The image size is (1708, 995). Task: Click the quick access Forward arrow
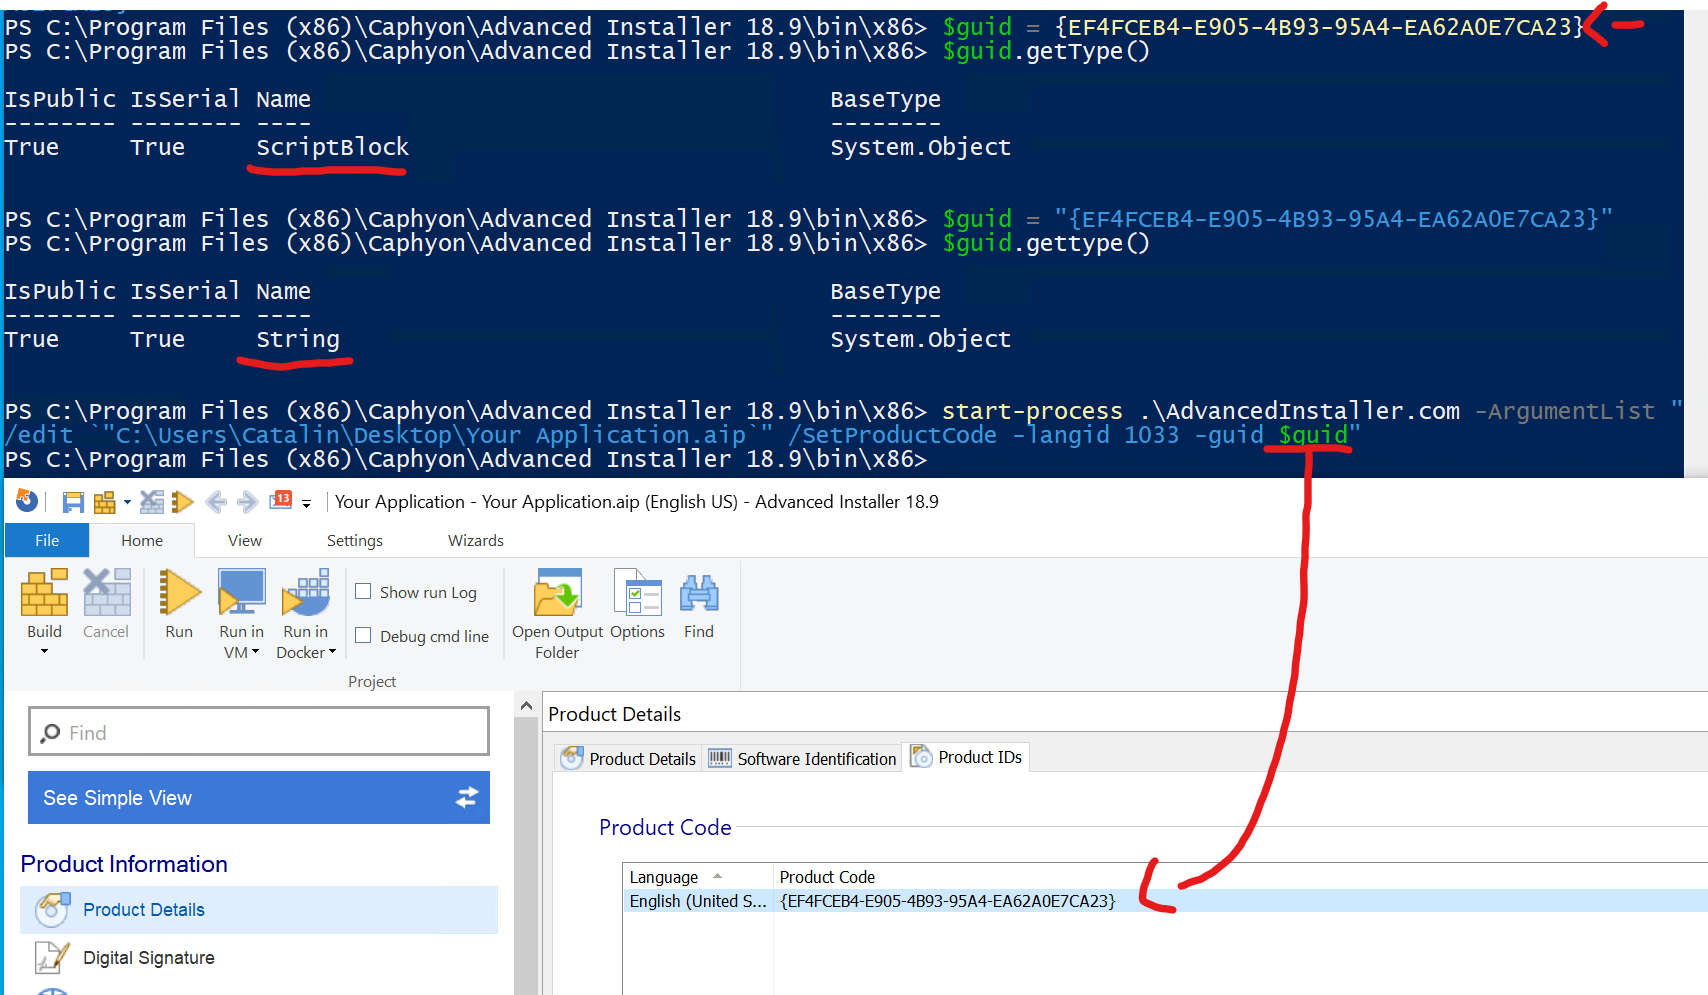pos(247,502)
